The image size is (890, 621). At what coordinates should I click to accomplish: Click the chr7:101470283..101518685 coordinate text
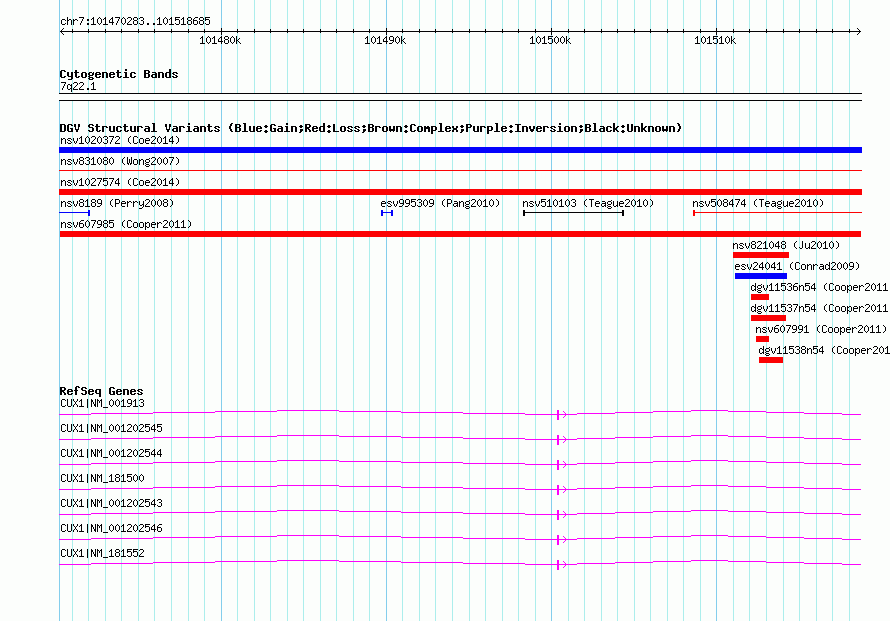click(135, 22)
